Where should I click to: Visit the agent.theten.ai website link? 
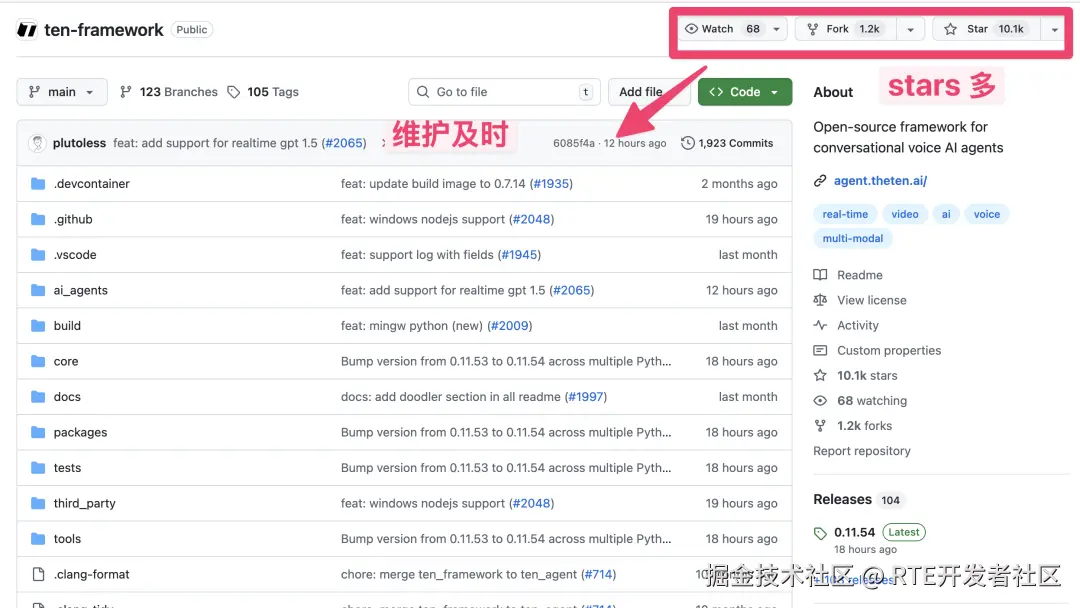(880, 180)
